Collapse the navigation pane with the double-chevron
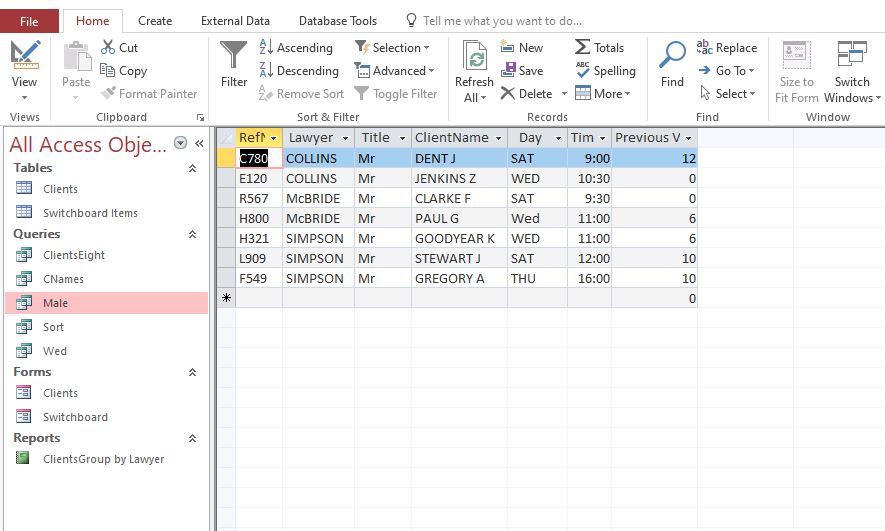The height and width of the screenshot is (531, 885). (x=199, y=143)
